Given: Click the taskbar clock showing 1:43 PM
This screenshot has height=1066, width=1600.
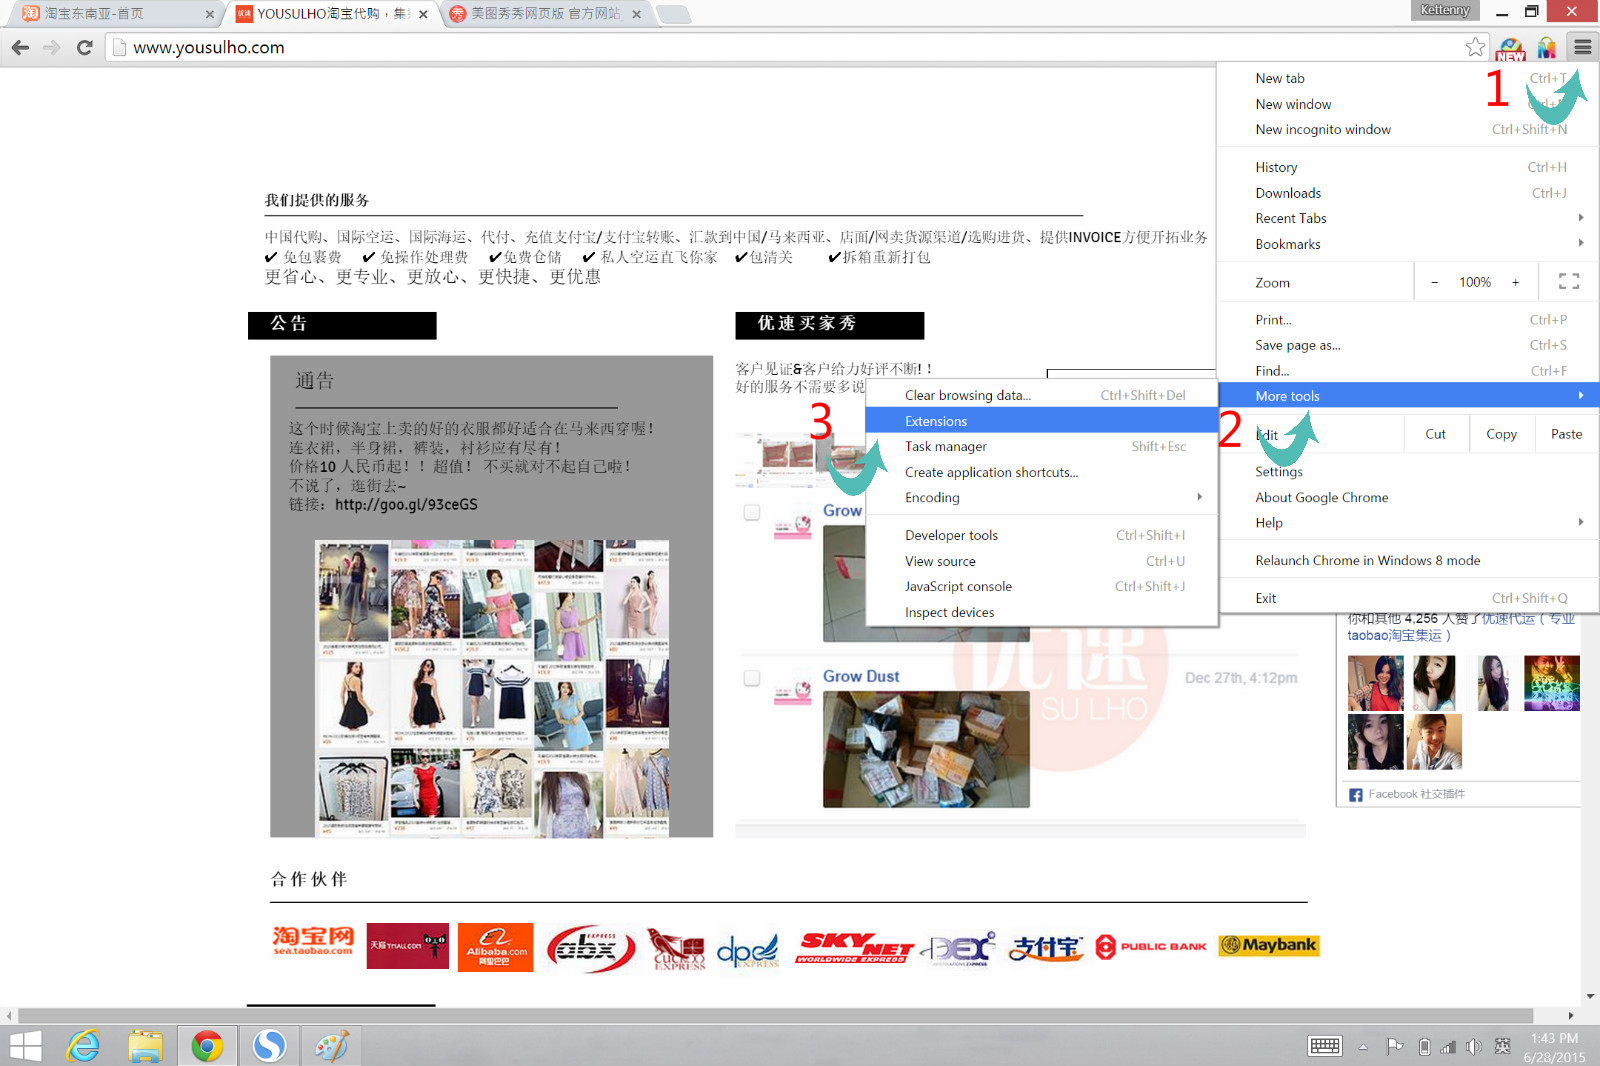Looking at the screenshot, I should [x=1554, y=1047].
